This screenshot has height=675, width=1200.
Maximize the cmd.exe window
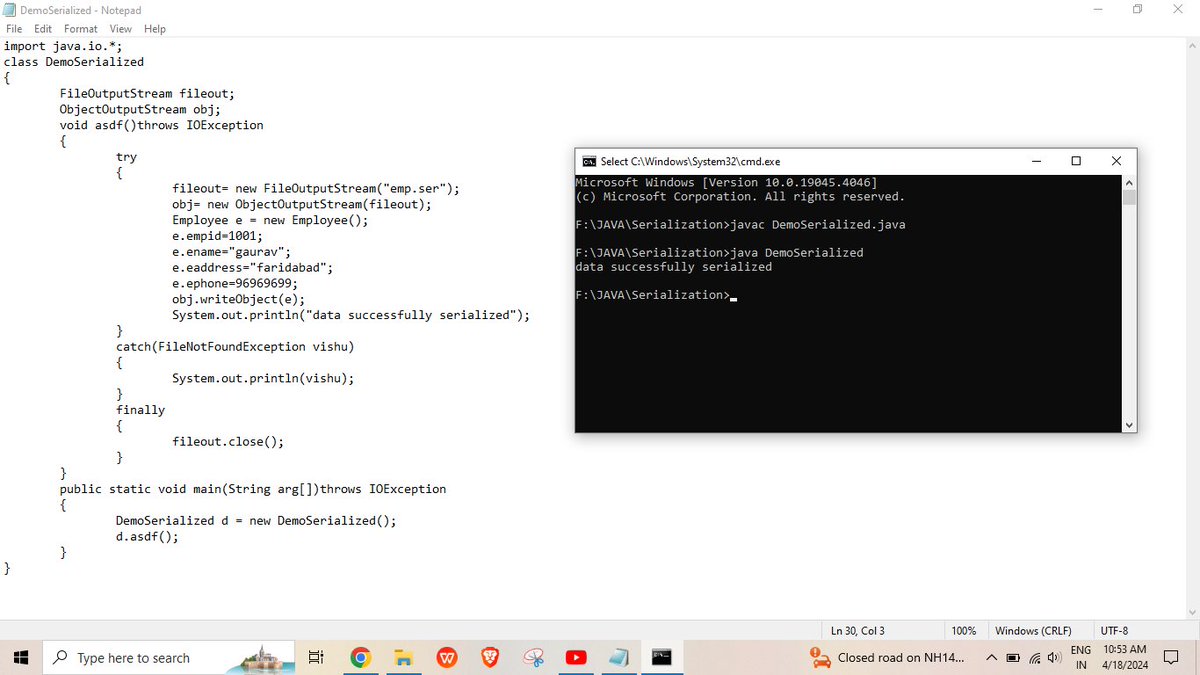1076,161
